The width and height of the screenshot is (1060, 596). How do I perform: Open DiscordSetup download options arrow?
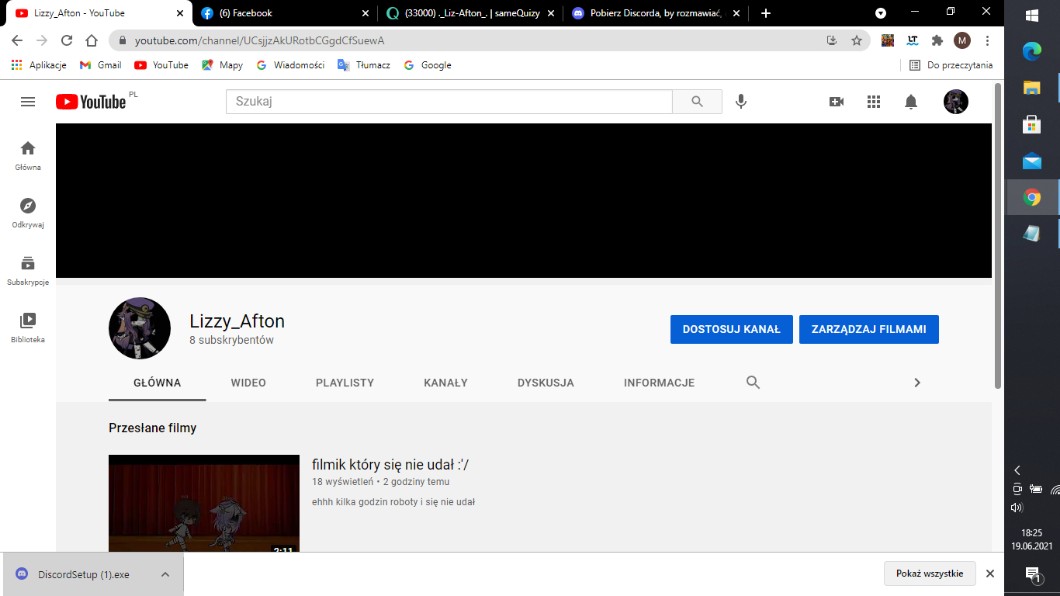pyautogui.click(x=165, y=574)
